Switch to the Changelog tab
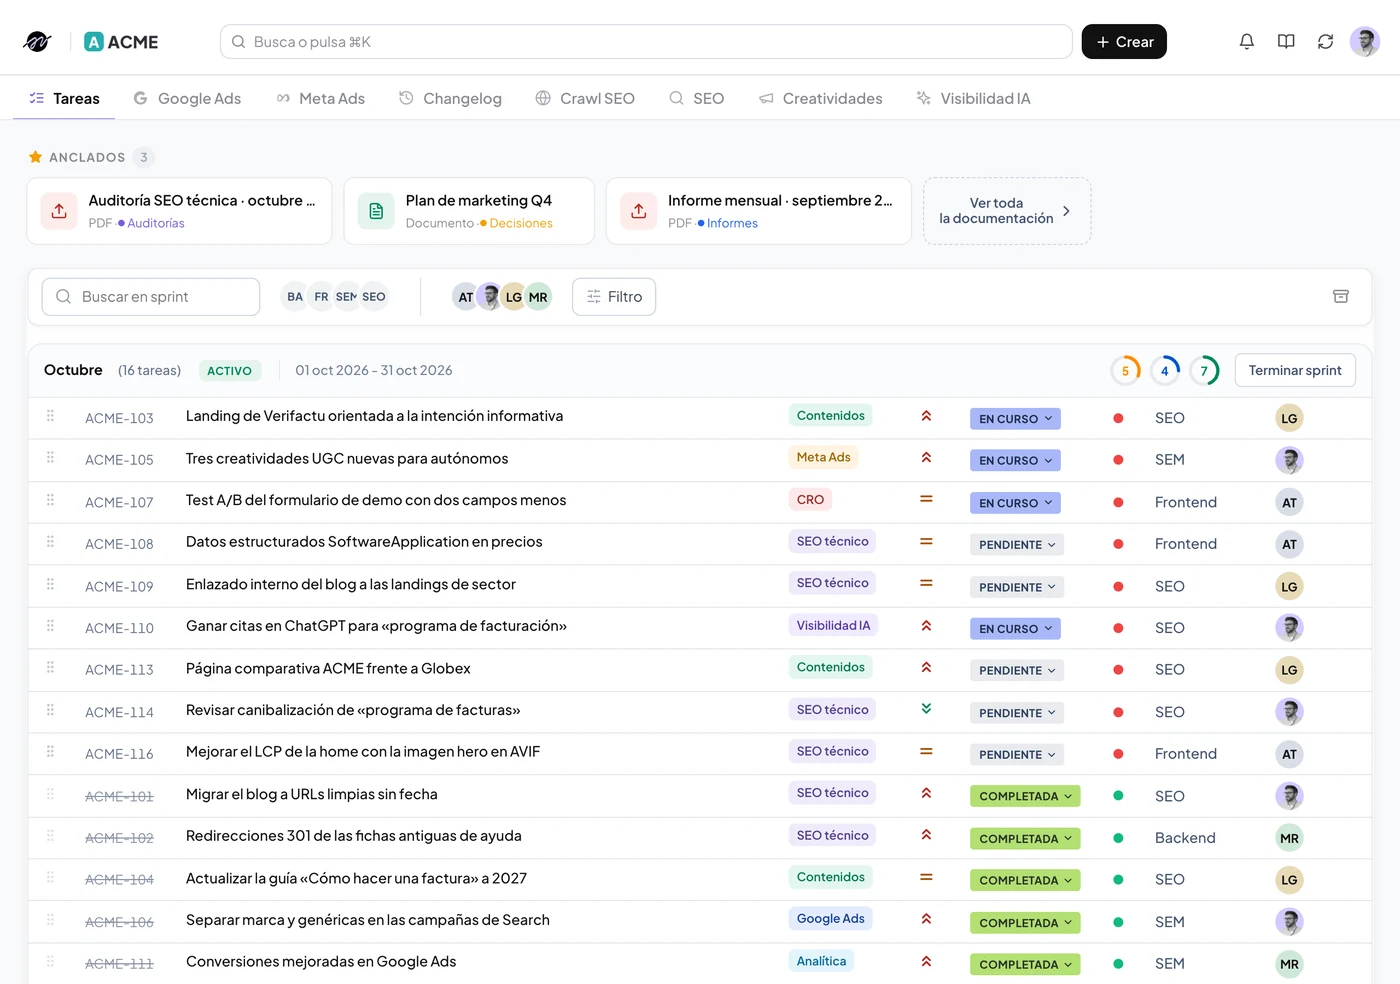This screenshot has height=984, width=1400. click(x=450, y=98)
